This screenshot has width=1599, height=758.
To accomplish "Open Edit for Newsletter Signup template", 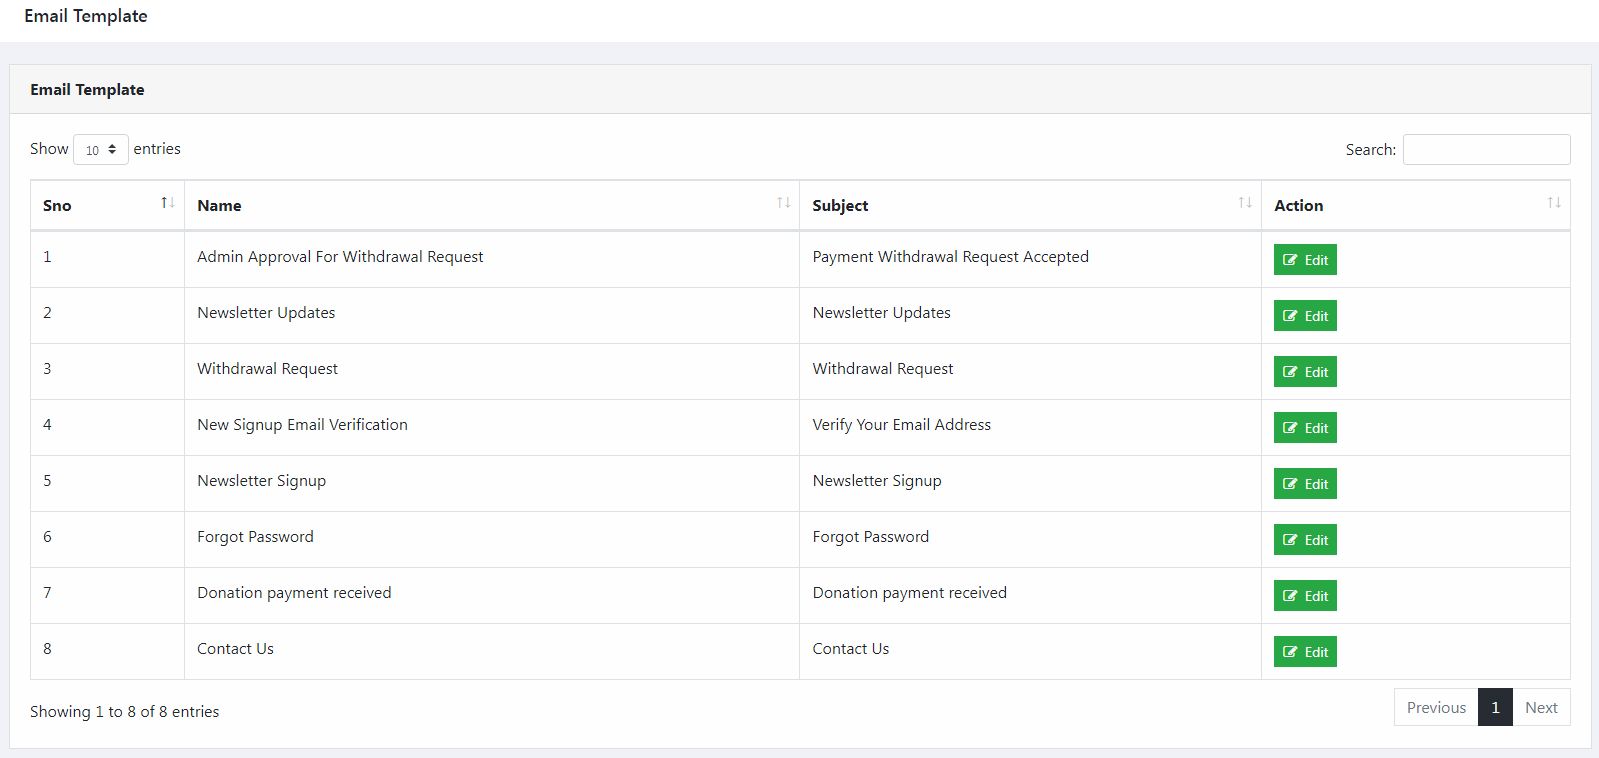I will point(1305,484).
